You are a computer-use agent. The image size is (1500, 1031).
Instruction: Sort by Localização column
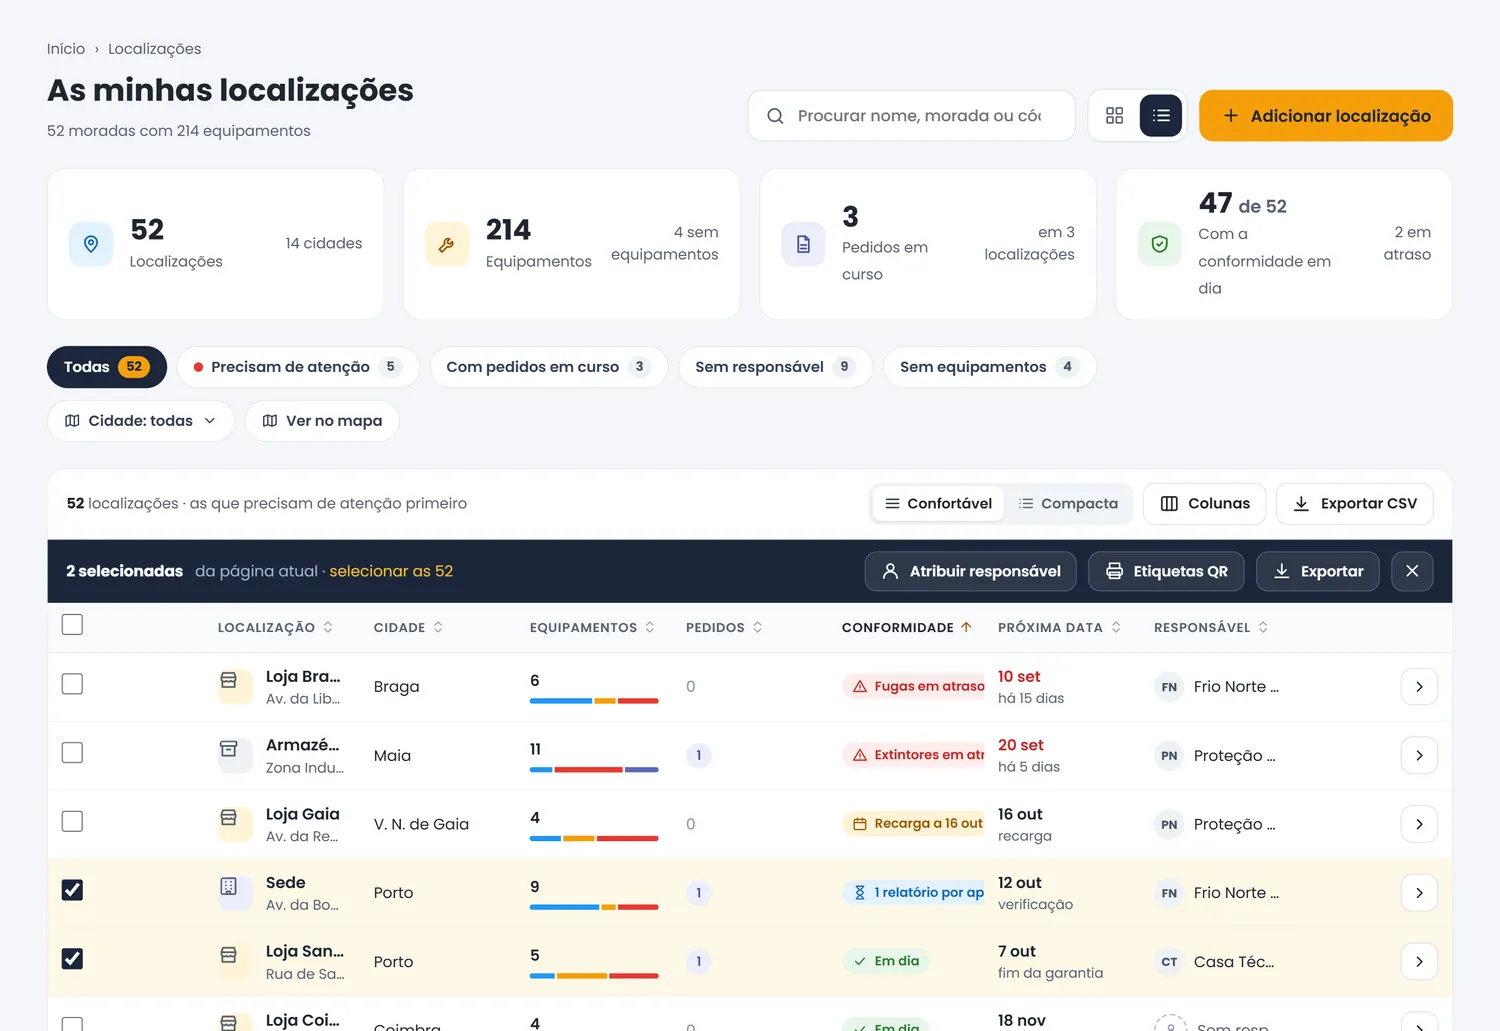(275, 628)
